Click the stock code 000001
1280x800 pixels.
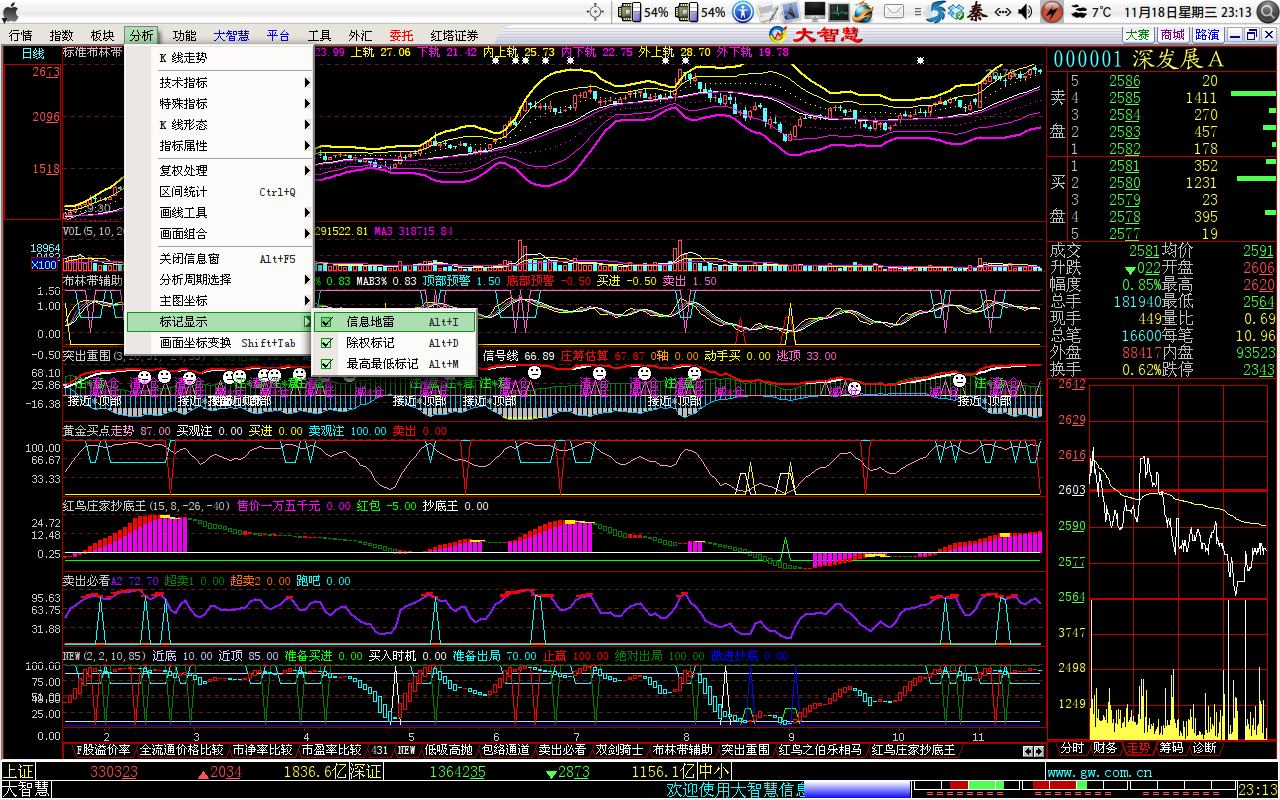[1088, 59]
